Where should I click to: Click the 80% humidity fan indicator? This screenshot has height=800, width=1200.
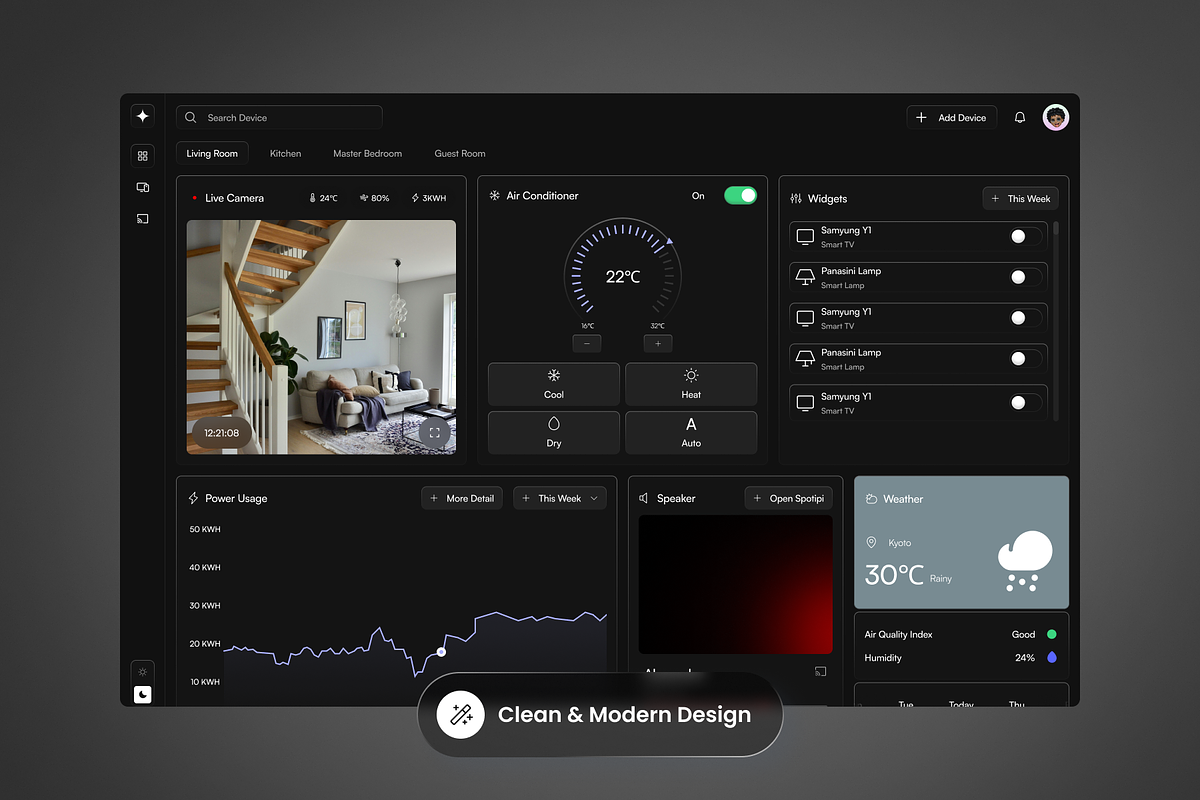coord(374,198)
